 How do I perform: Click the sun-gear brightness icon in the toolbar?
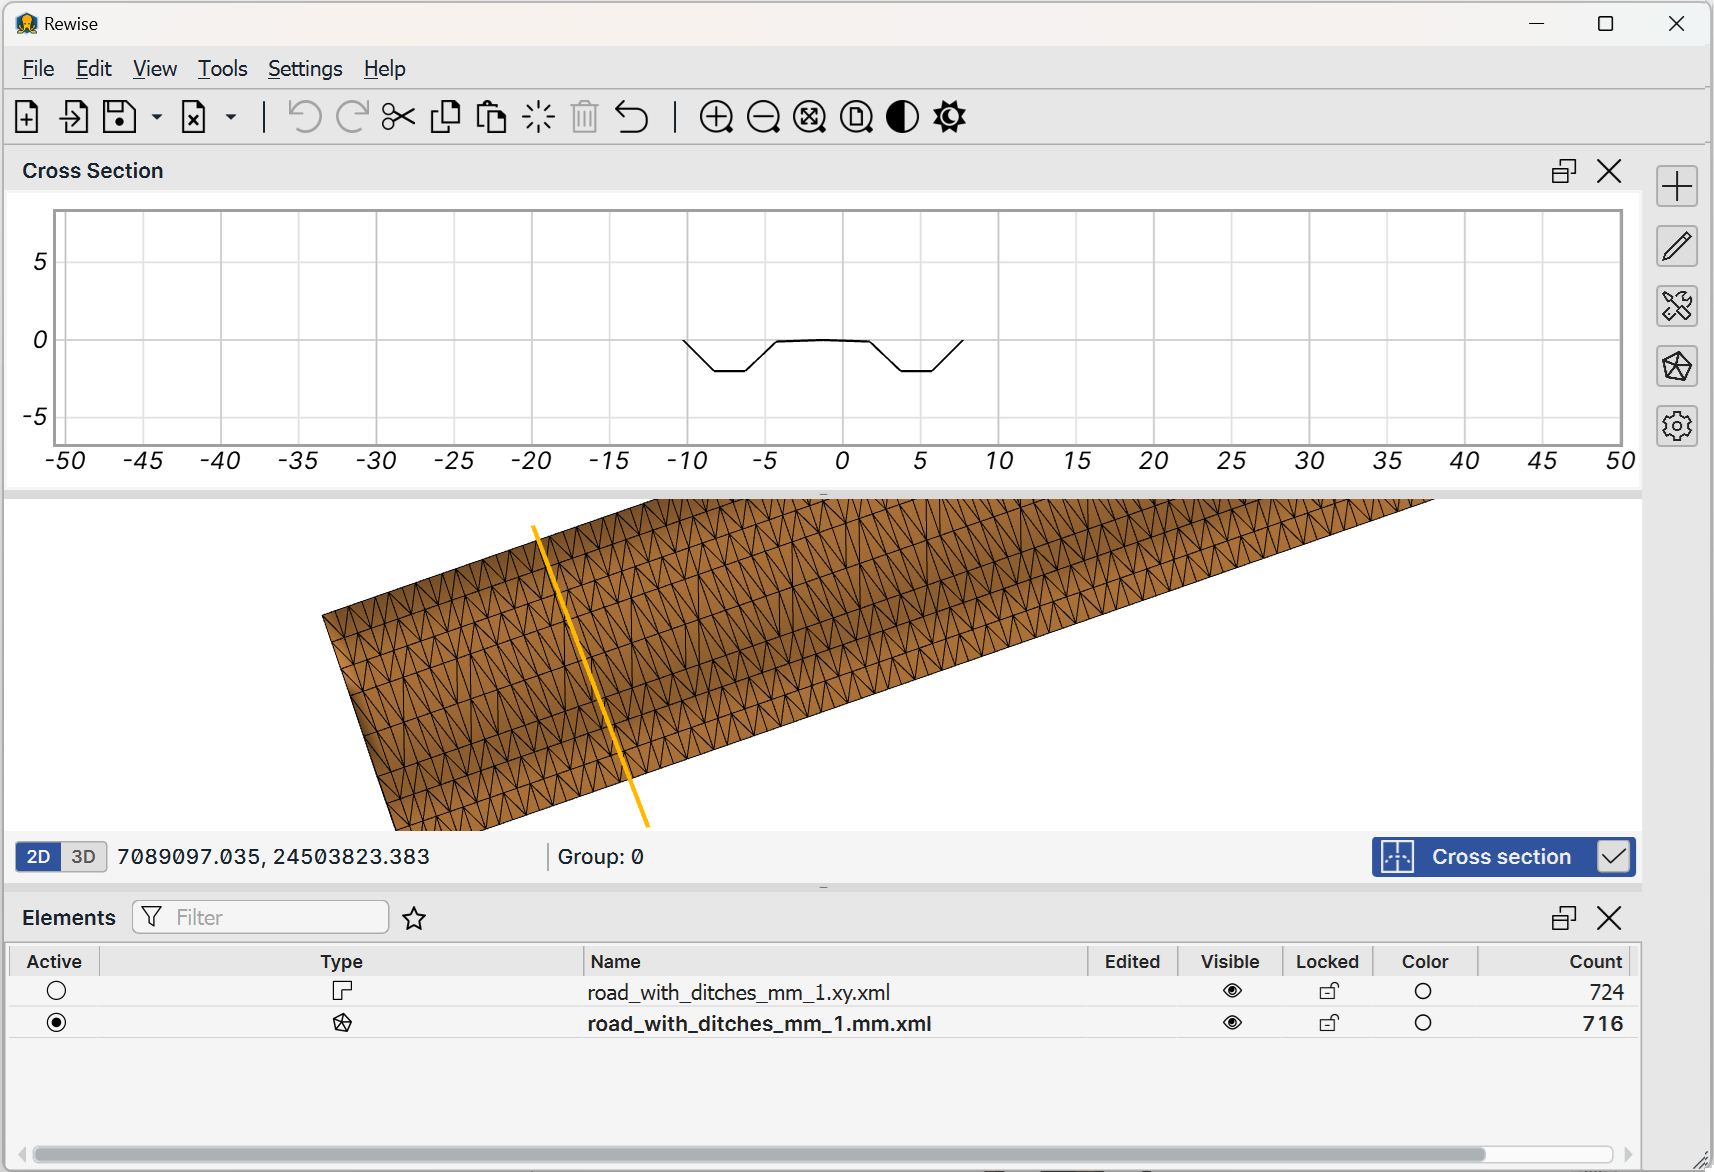coord(949,117)
